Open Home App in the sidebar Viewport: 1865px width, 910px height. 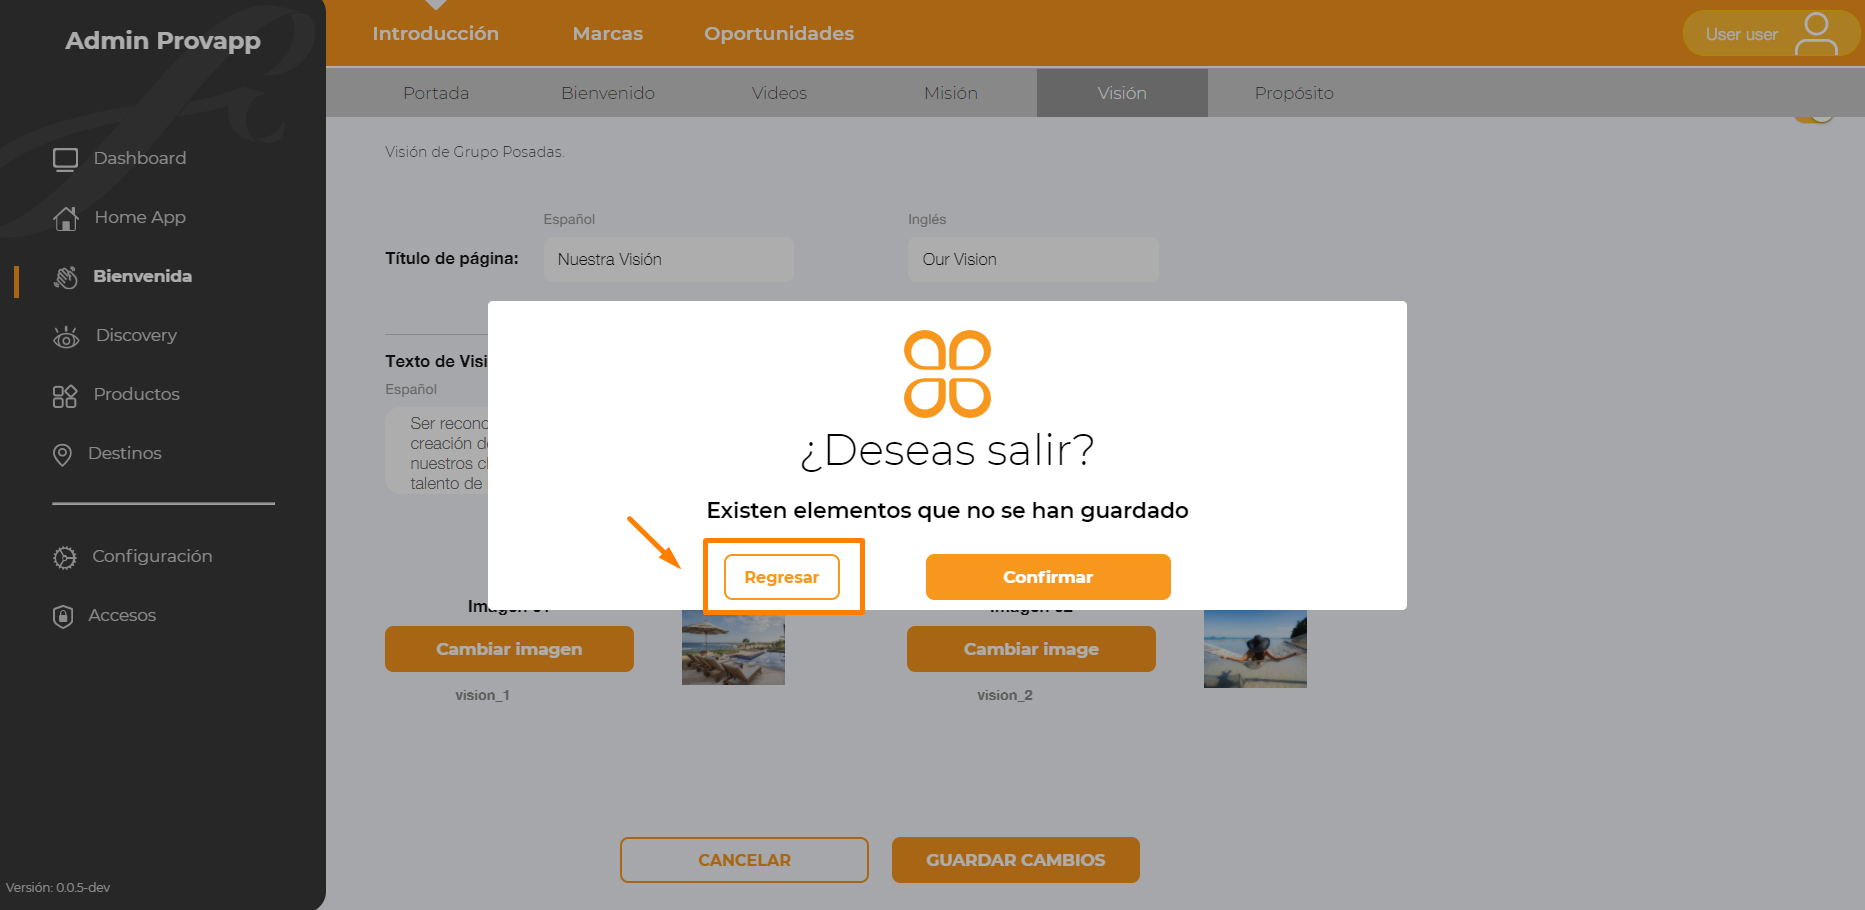140,217
